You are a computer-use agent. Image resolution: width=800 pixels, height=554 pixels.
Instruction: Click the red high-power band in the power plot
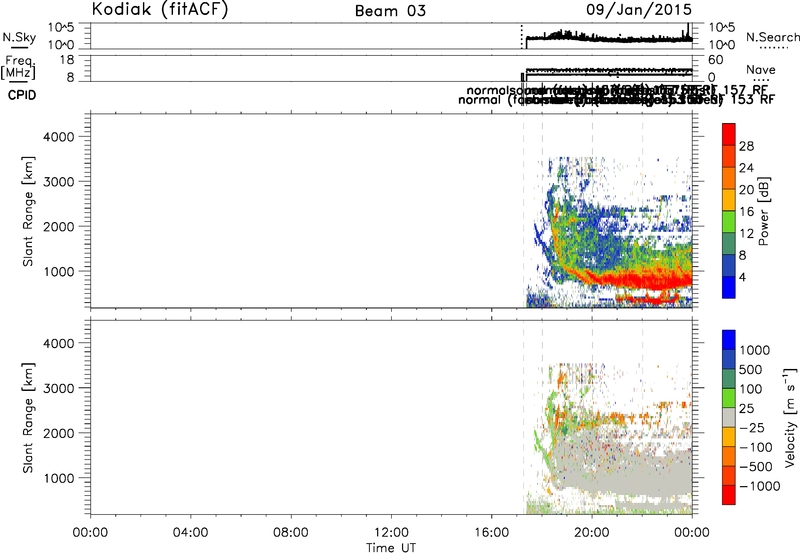point(643,281)
